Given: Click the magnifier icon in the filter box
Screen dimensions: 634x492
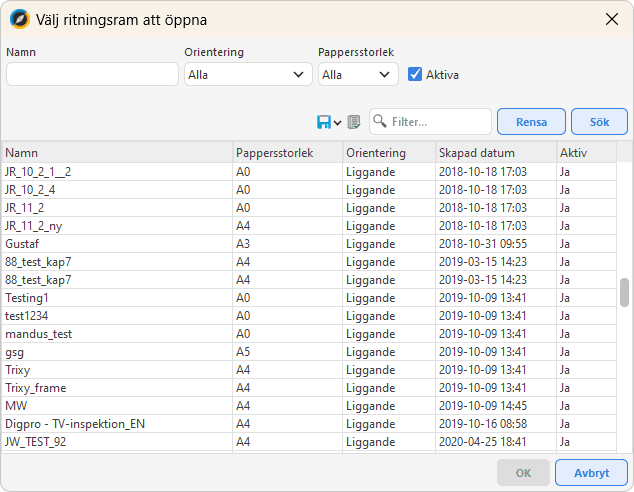Looking at the screenshot, I should coord(380,122).
